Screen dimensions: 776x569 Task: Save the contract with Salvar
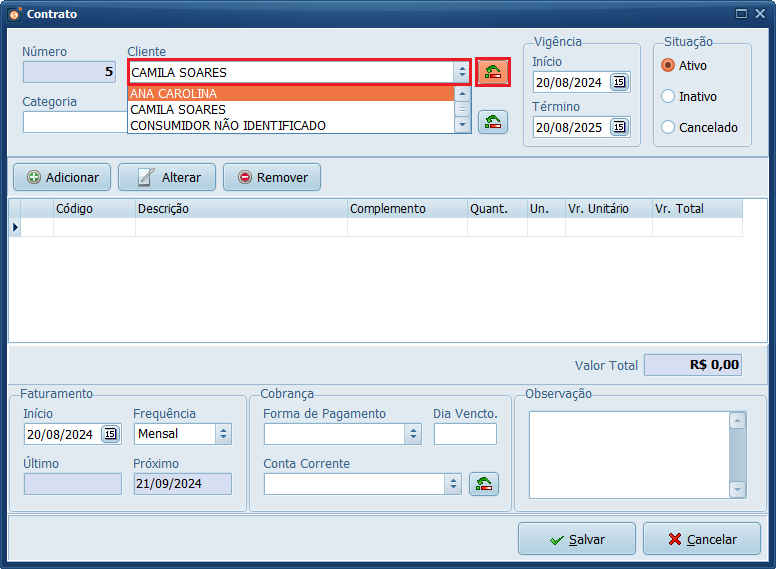577,539
